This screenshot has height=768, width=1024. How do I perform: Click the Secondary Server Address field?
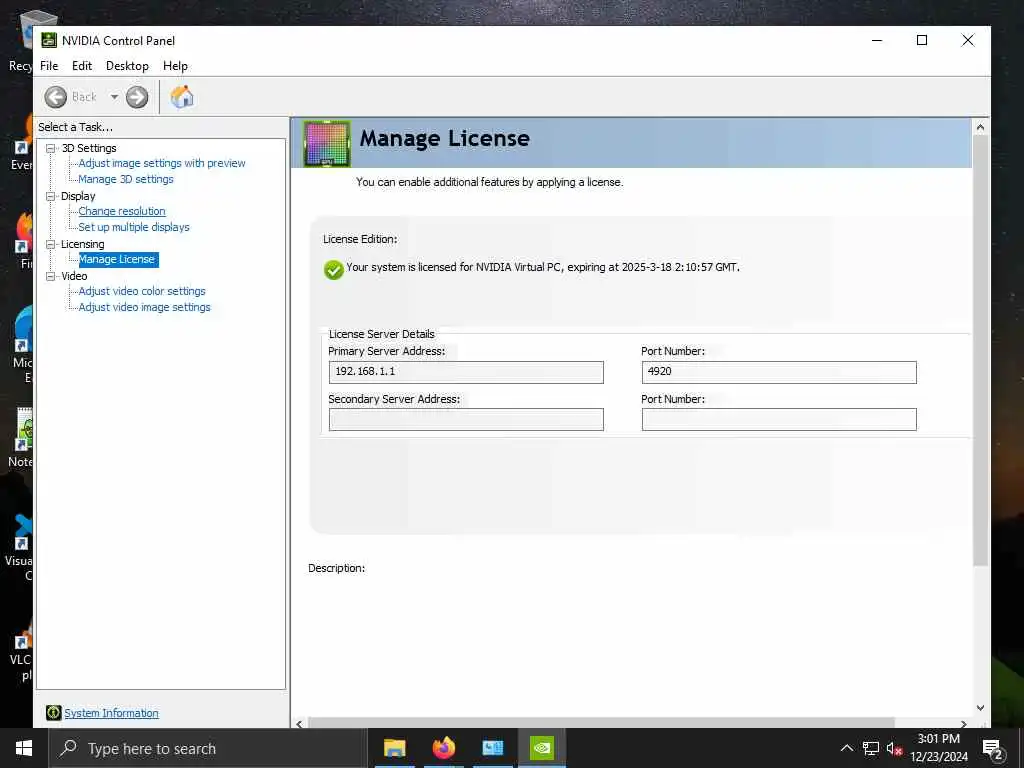tap(466, 420)
